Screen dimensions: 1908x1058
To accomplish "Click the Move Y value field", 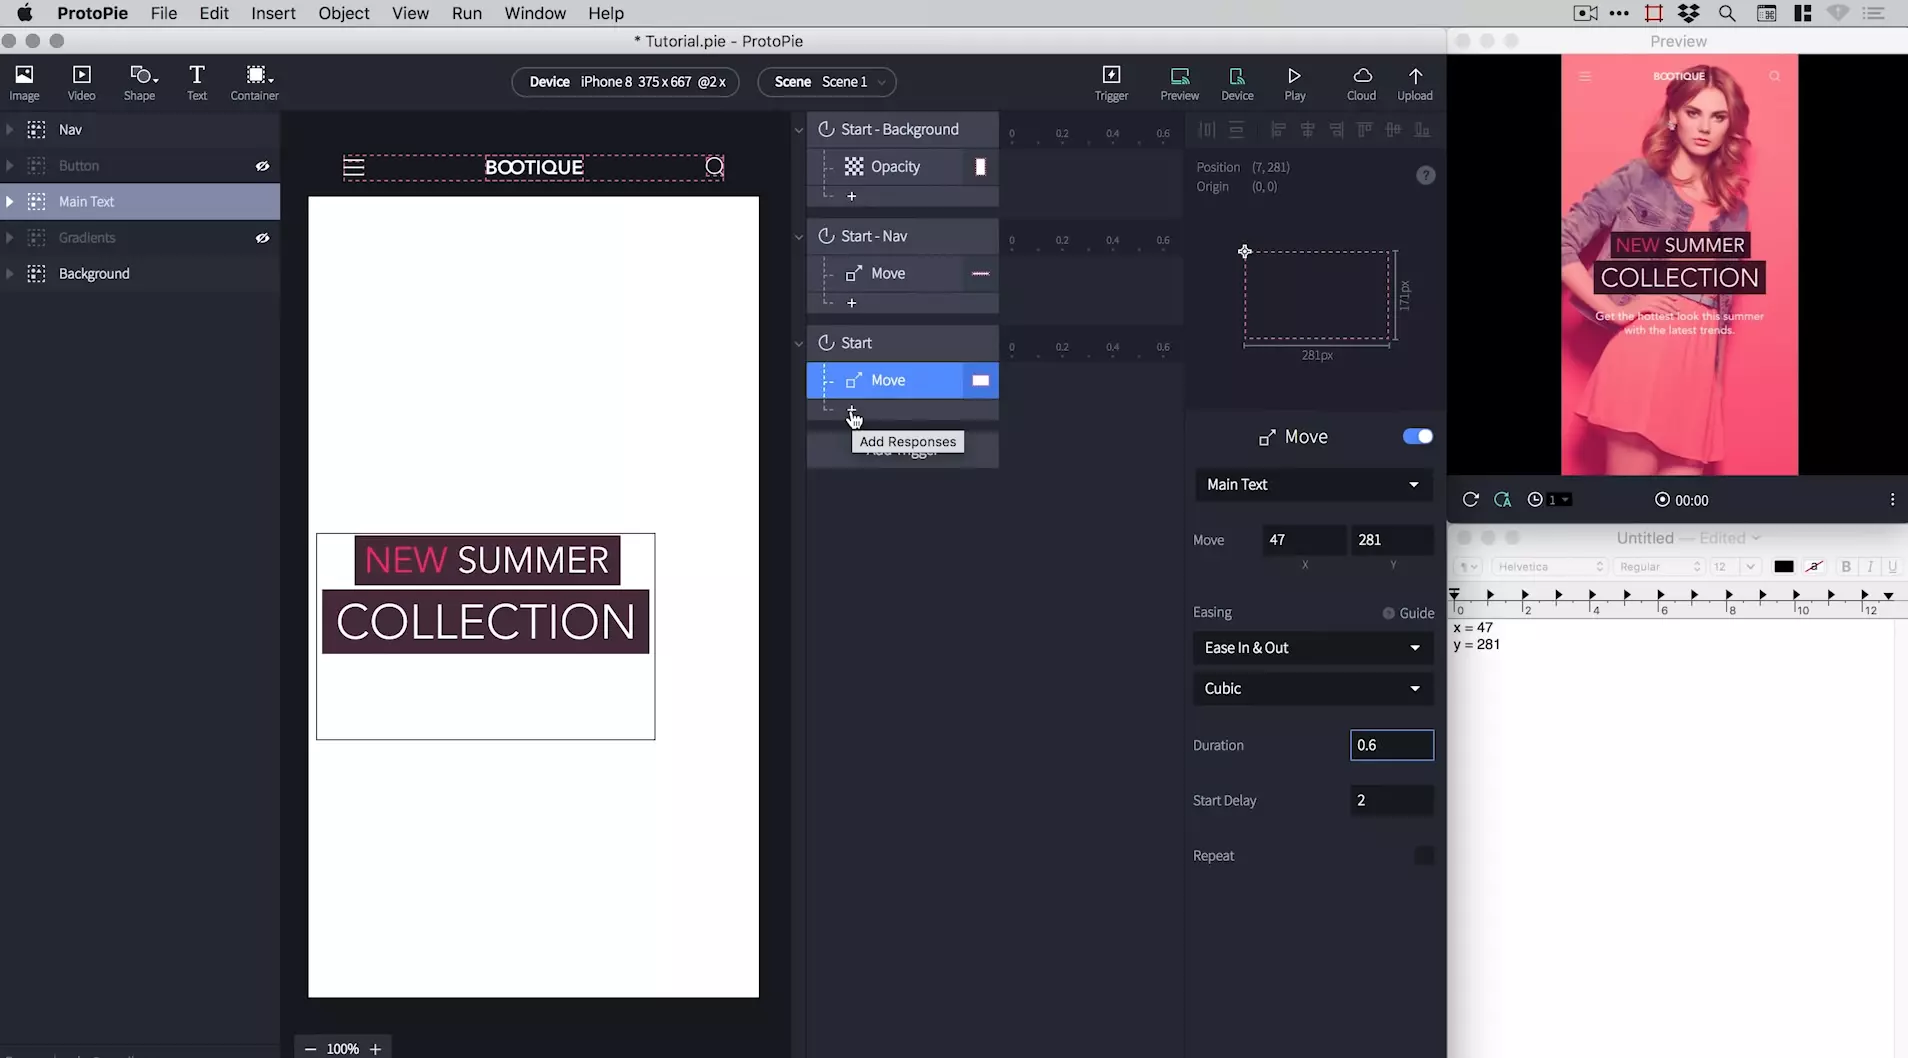I will [1392, 539].
